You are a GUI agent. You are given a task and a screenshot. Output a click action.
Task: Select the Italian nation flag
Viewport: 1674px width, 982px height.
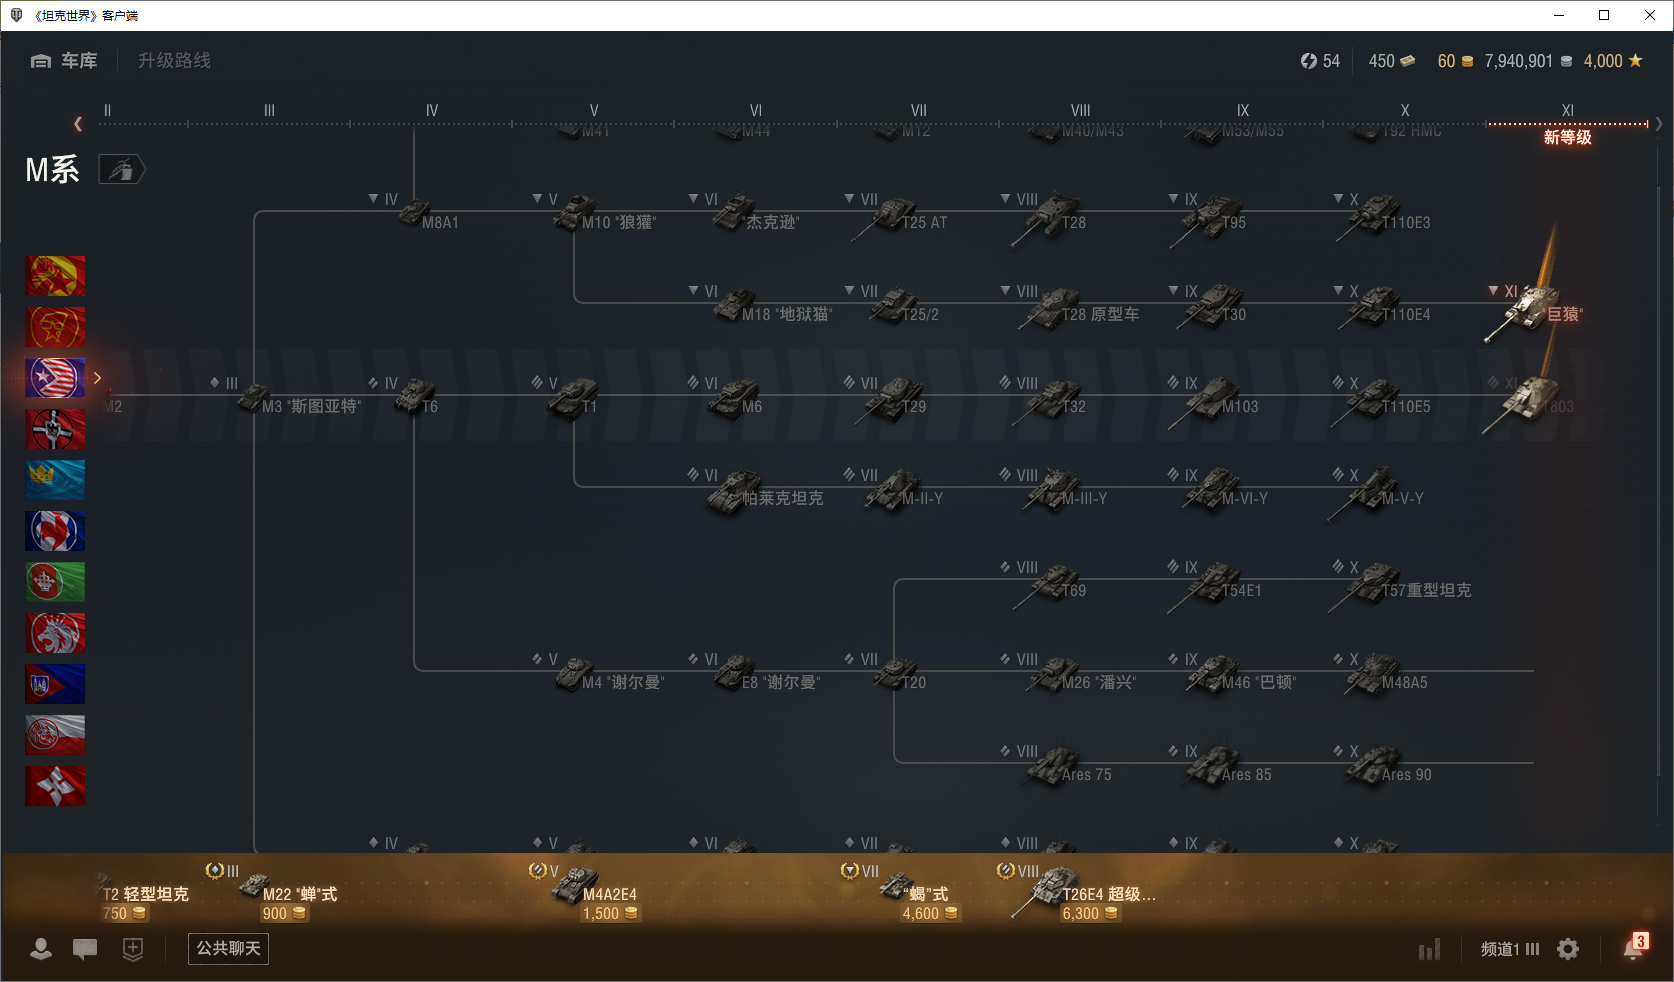(55, 582)
